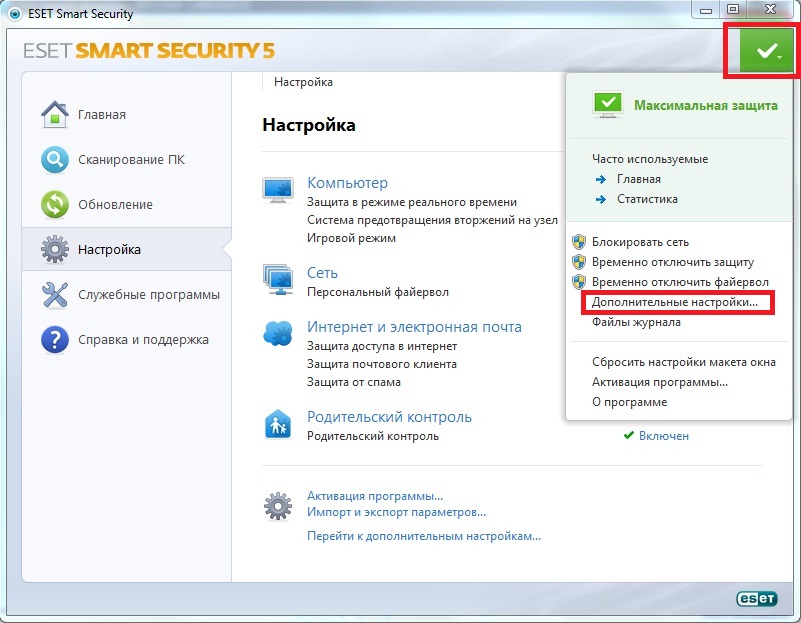The height and width of the screenshot is (623, 801).
Task: Click the Максимальная защита status text
Action: tap(706, 105)
